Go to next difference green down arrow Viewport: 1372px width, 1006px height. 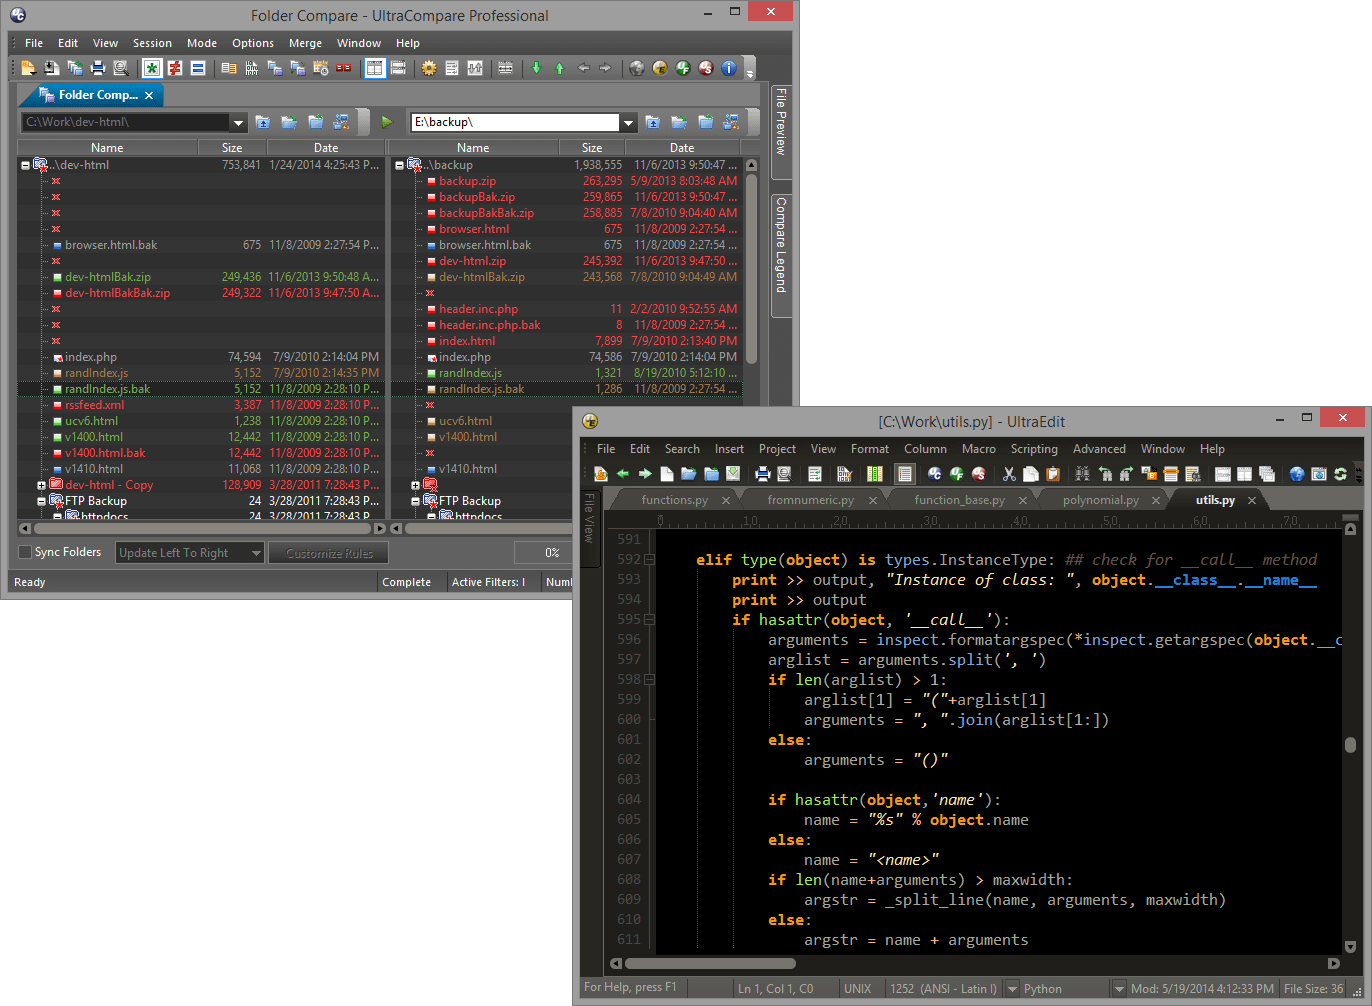(x=536, y=68)
